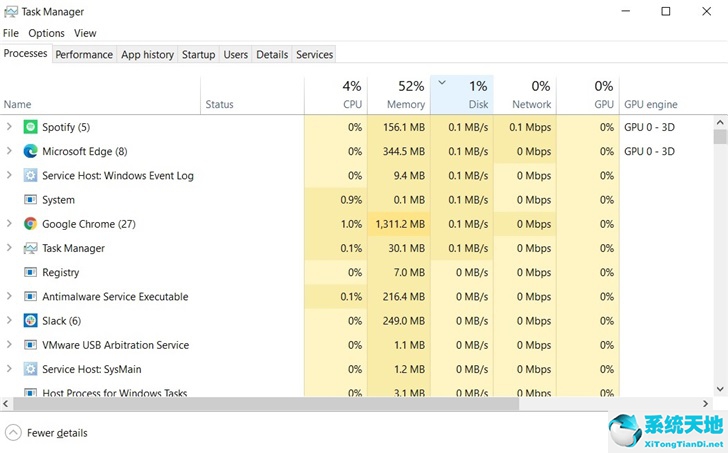Click the VMware USB Arbitration Service icon
Image resolution: width=728 pixels, height=453 pixels.
[30, 345]
